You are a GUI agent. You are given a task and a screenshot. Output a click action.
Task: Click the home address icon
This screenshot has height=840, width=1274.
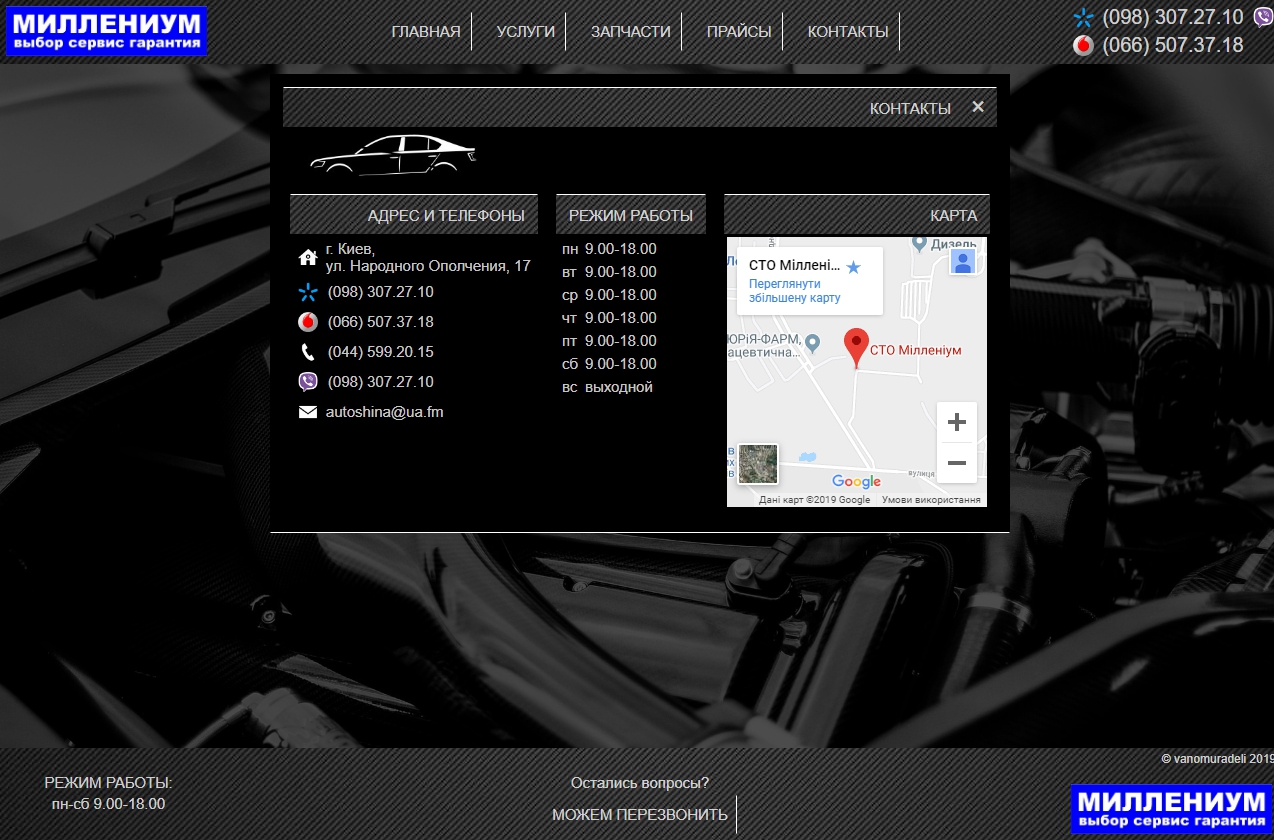(308, 258)
